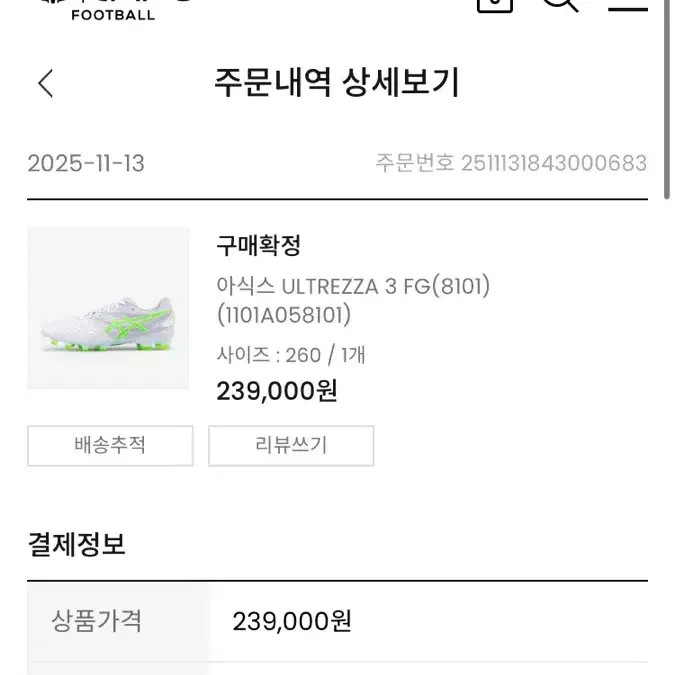
Task: Click the 배송추적 button
Action: pos(110,445)
